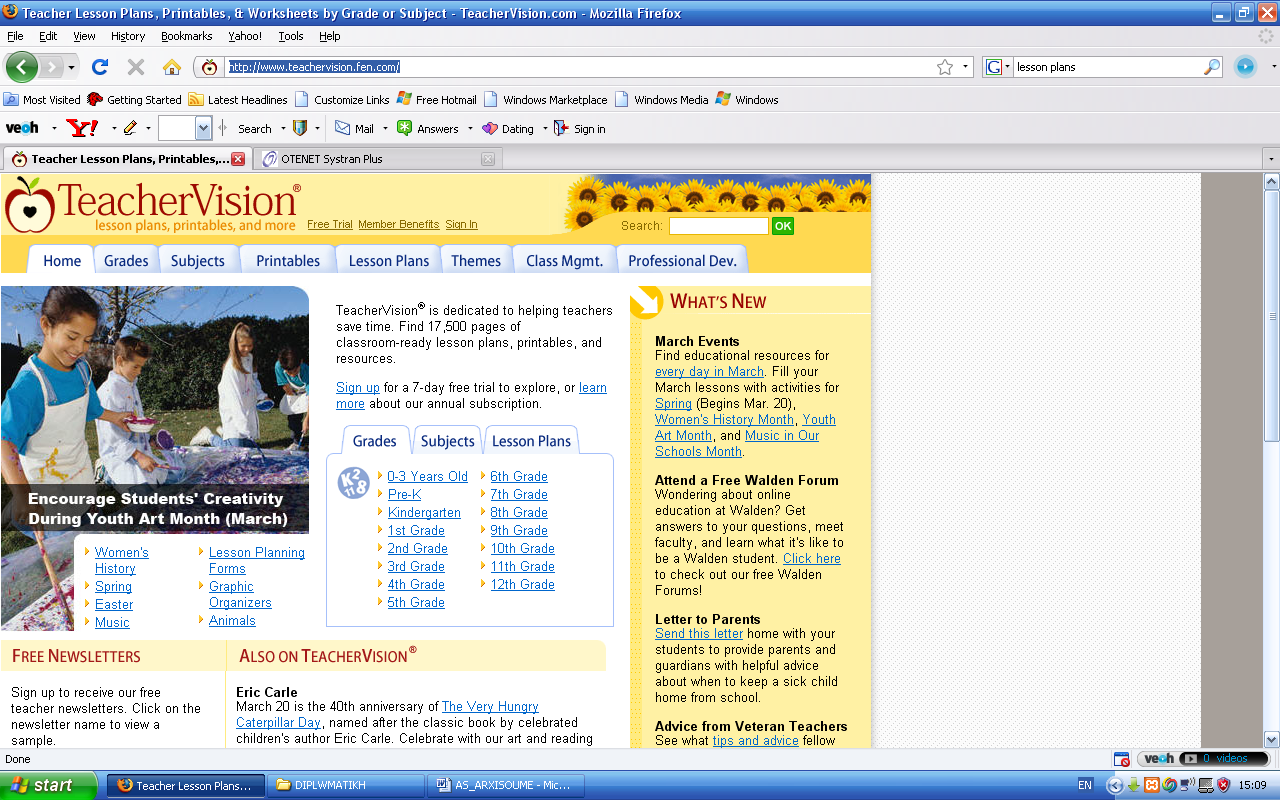Image resolution: width=1280 pixels, height=800 pixels.
Task: Click the Stop loading X icon
Action: click(136, 67)
